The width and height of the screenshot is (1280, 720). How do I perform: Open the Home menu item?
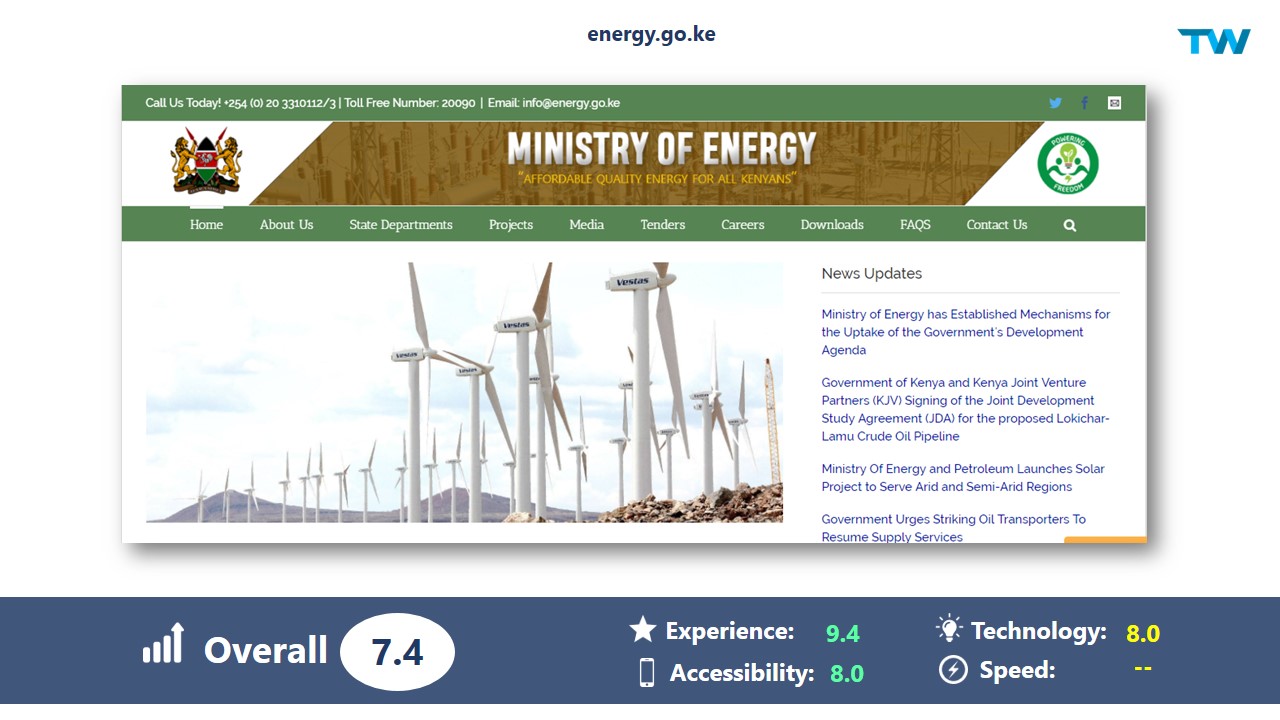(206, 225)
